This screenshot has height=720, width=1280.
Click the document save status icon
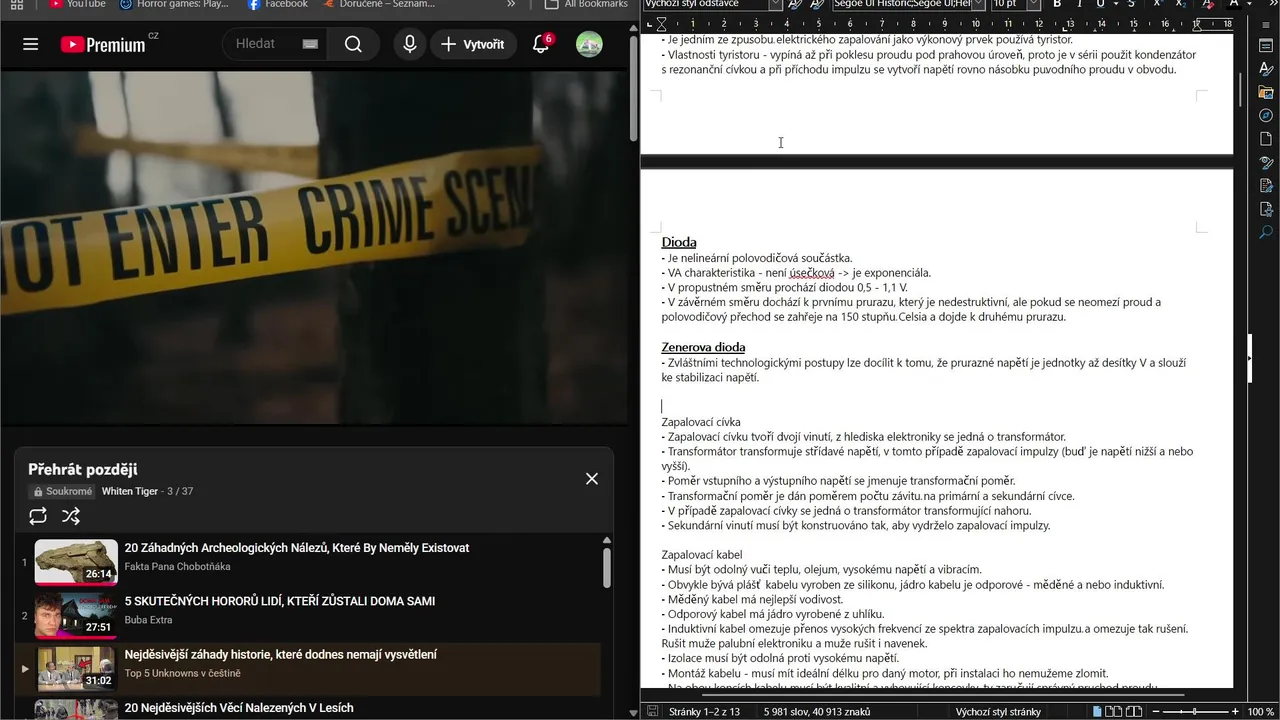(x=652, y=712)
